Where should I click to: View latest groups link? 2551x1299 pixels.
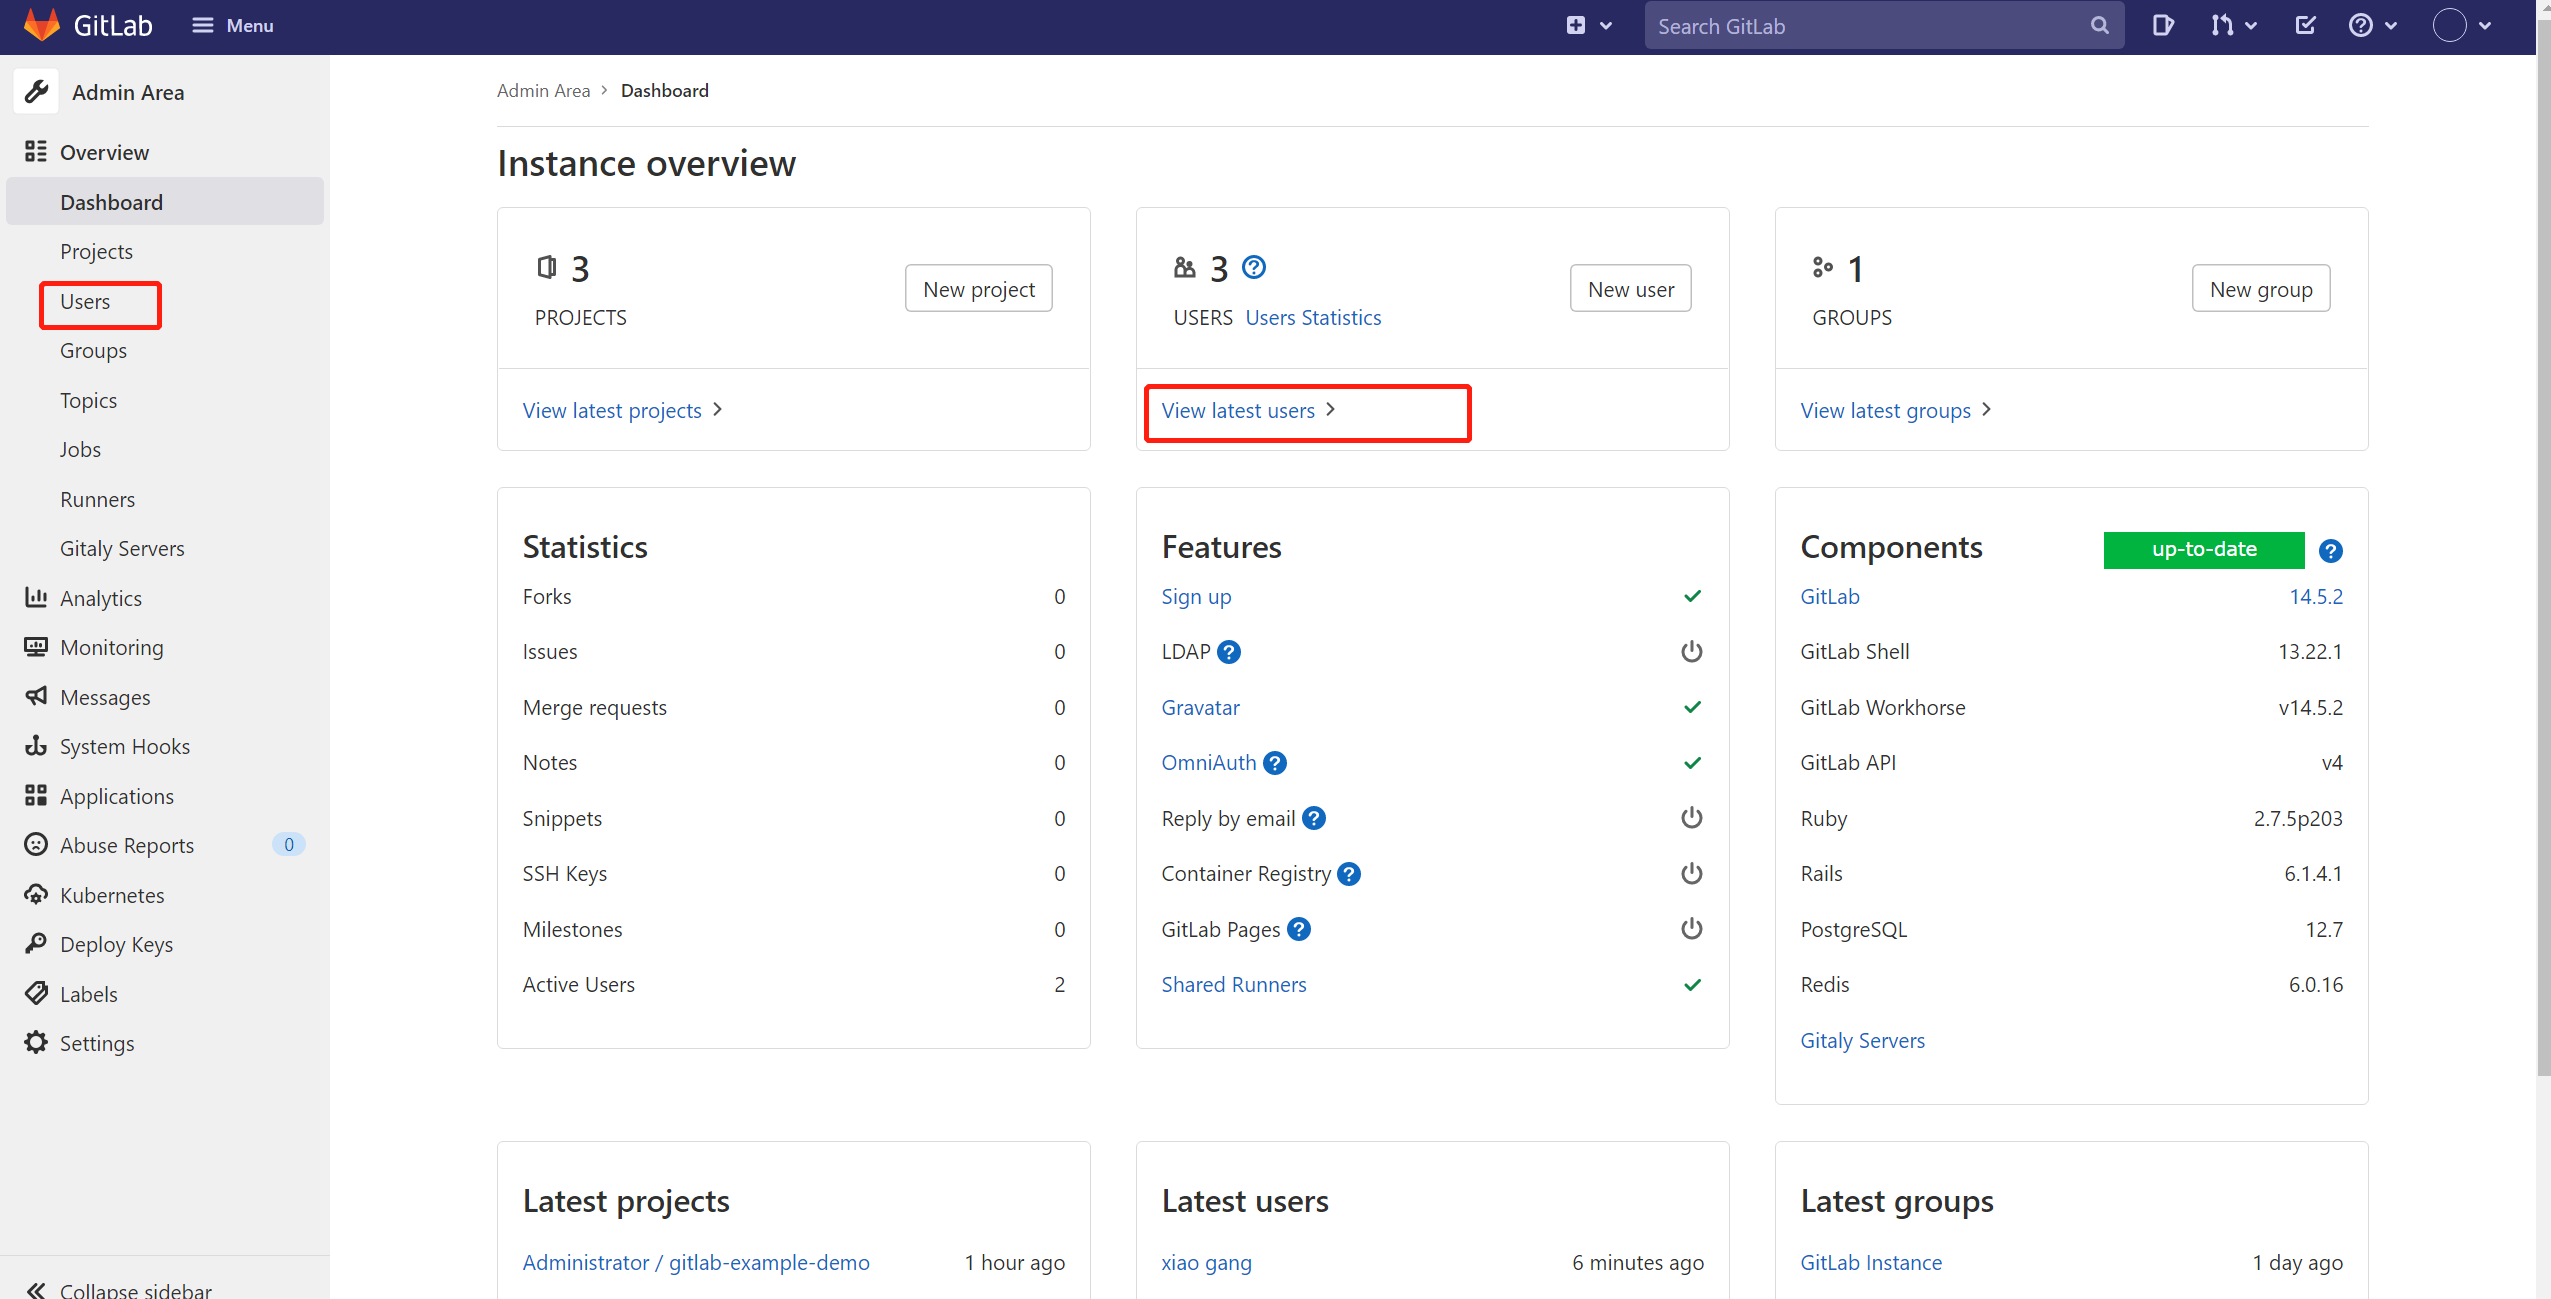(1895, 410)
